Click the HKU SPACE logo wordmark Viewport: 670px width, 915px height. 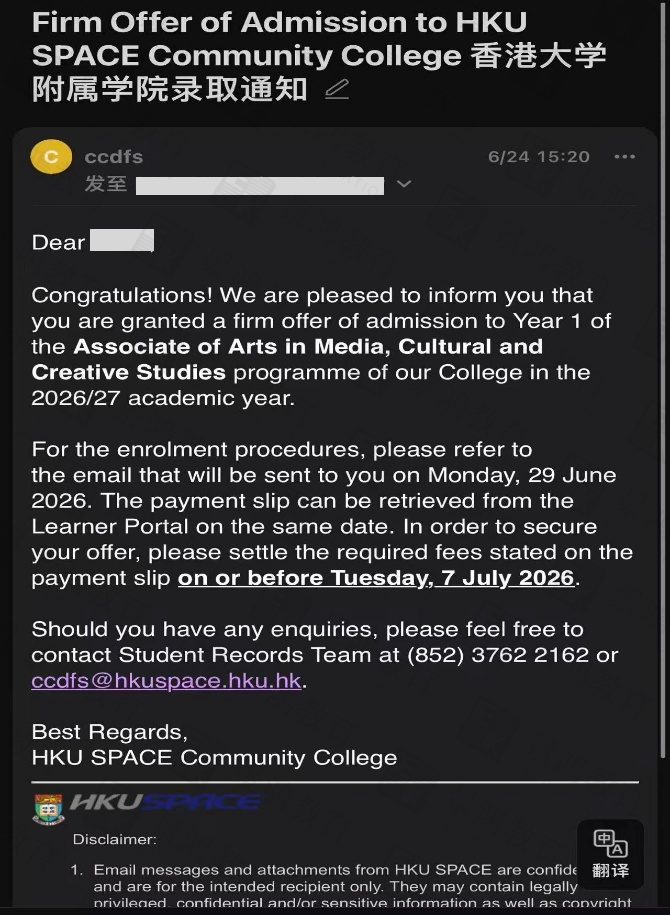tap(165, 802)
